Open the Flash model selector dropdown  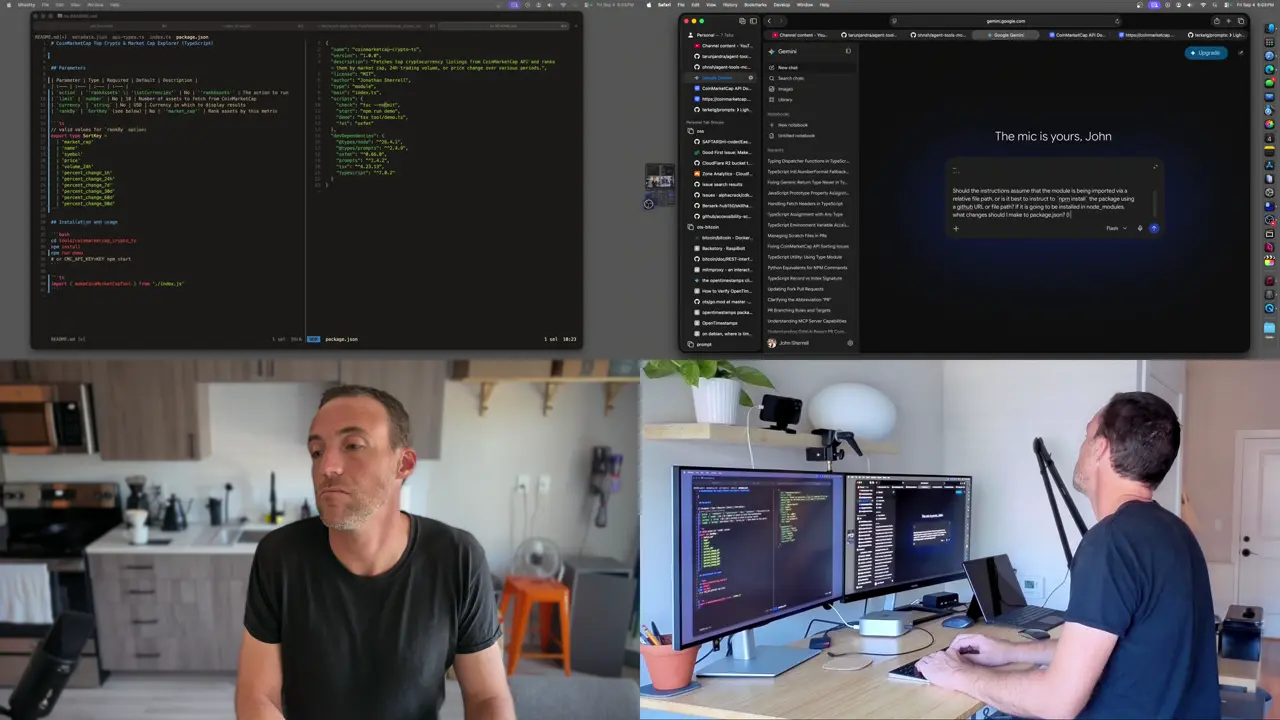1116,228
